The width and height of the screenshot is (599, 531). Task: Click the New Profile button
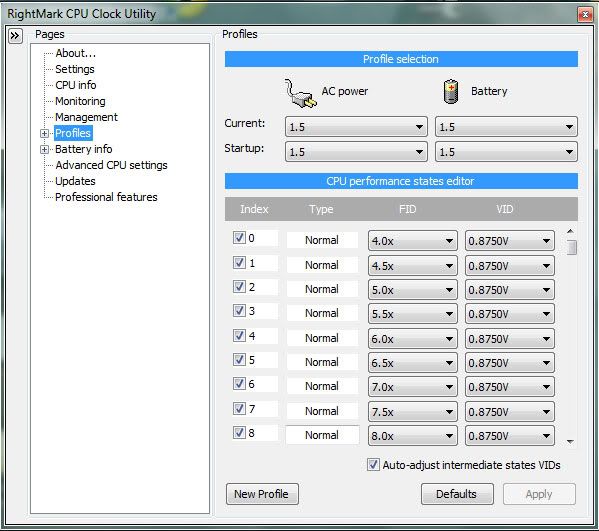(262, 494)
